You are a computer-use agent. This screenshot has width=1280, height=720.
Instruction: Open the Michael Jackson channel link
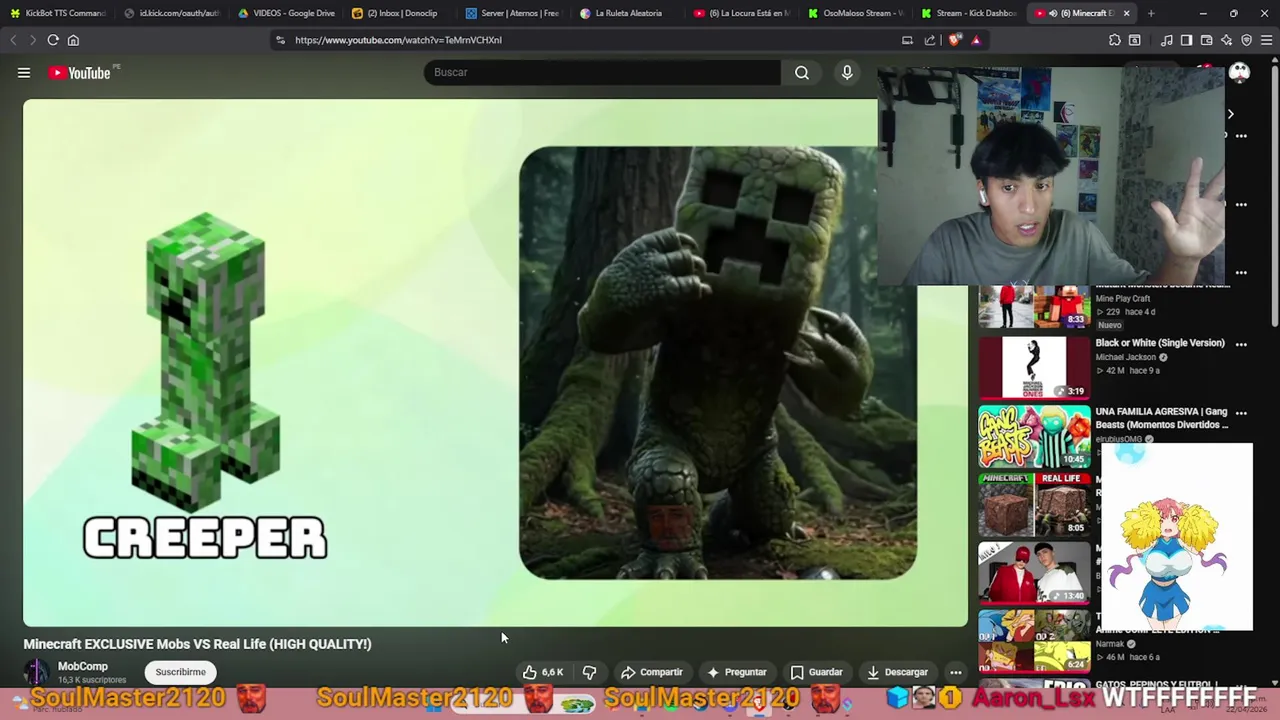[1126, 357]
